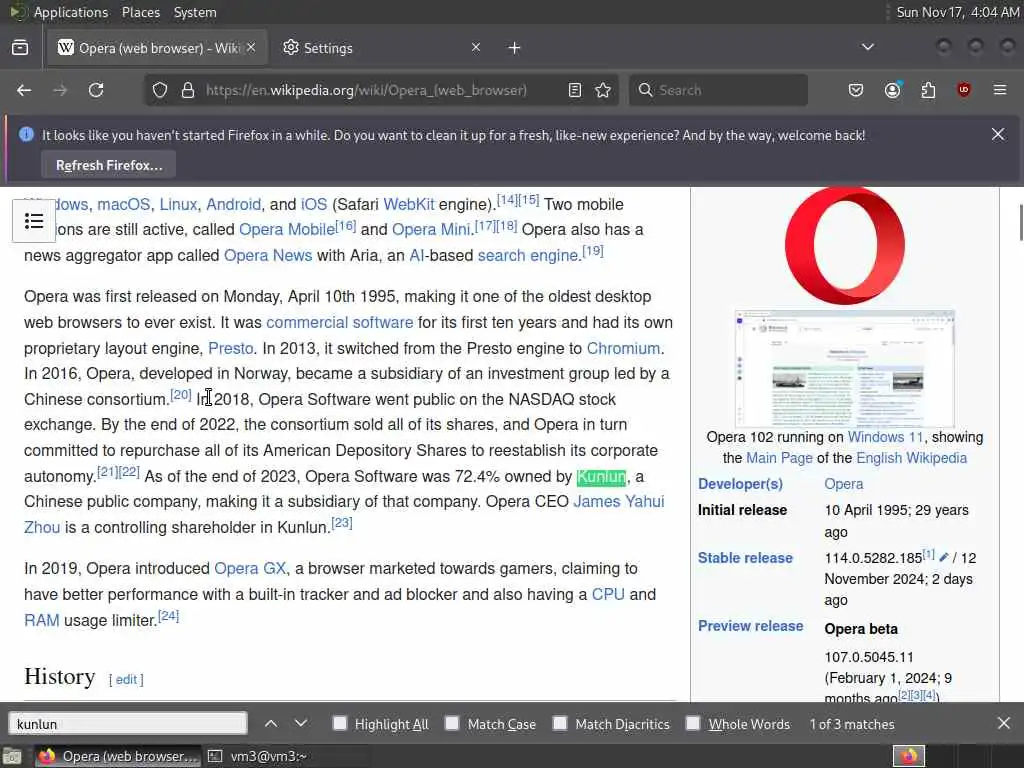Click the History section edit link

[x=126, y=680]
